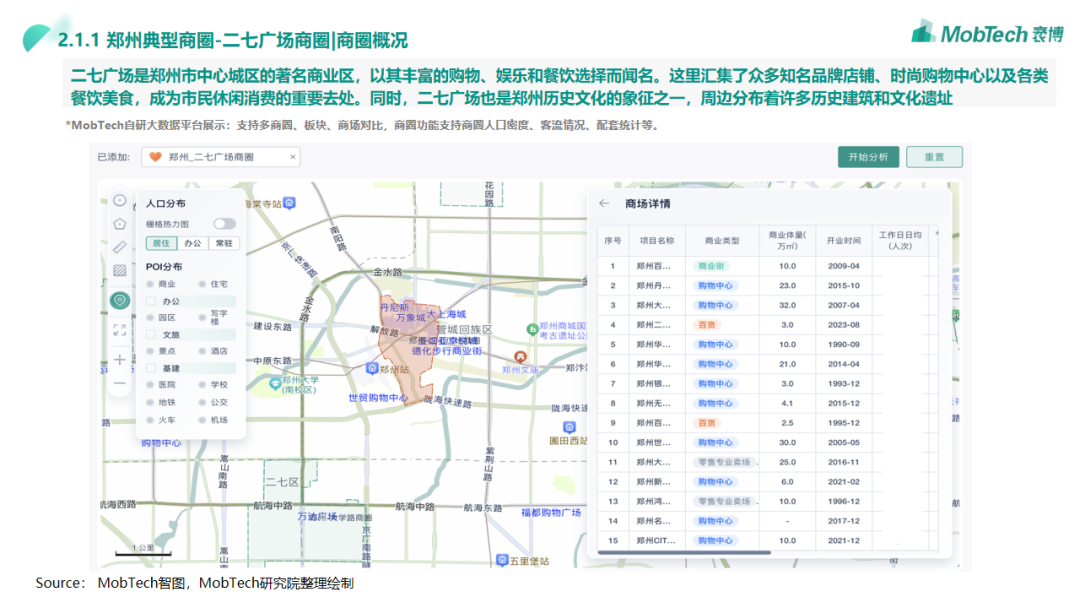Check the 文旅 POI category checkbox
Screen dimensions: 1080x608
(152, 335)
